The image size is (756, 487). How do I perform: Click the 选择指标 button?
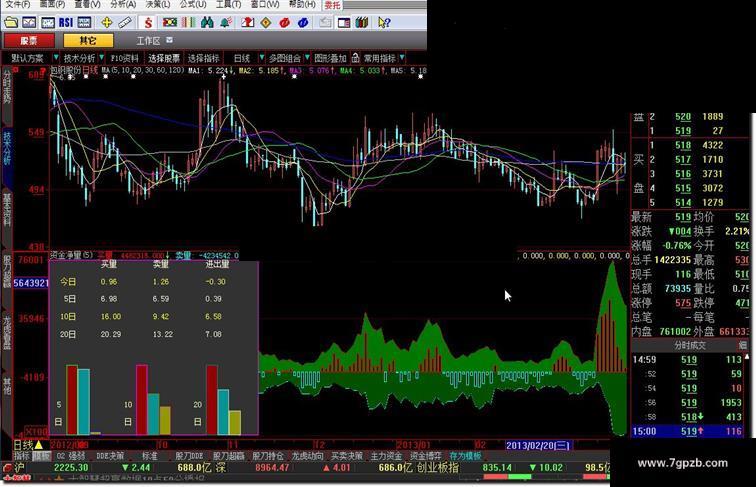coord(203,58)
